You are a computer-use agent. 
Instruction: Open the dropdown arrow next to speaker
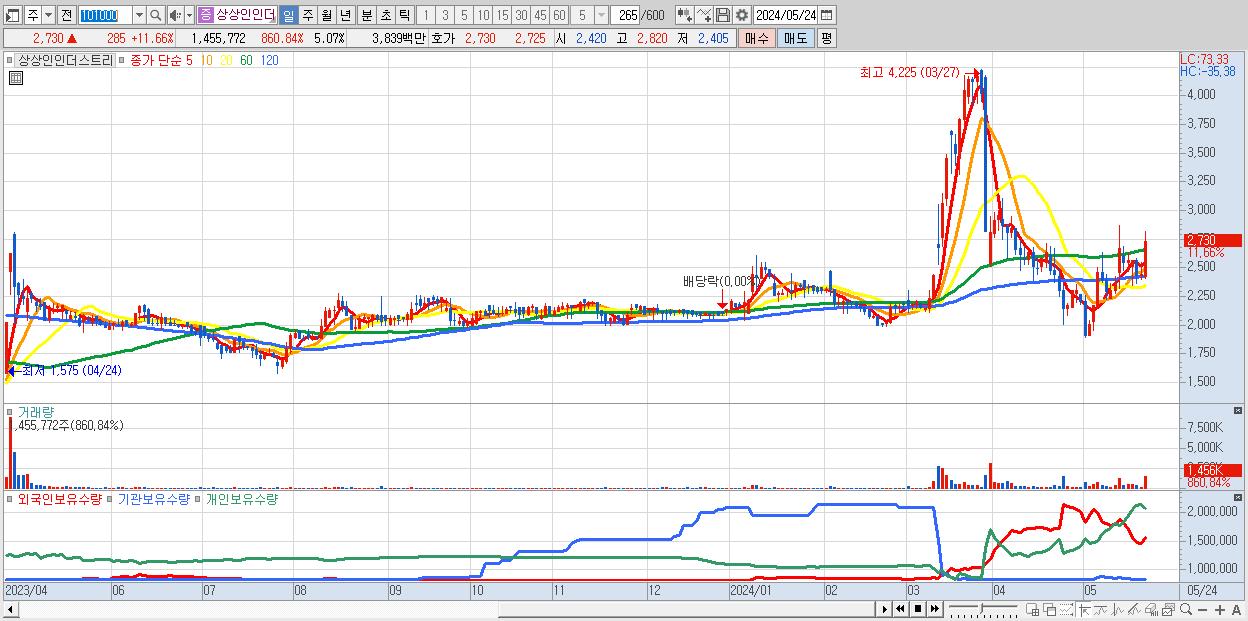click(x=189, y=15)
